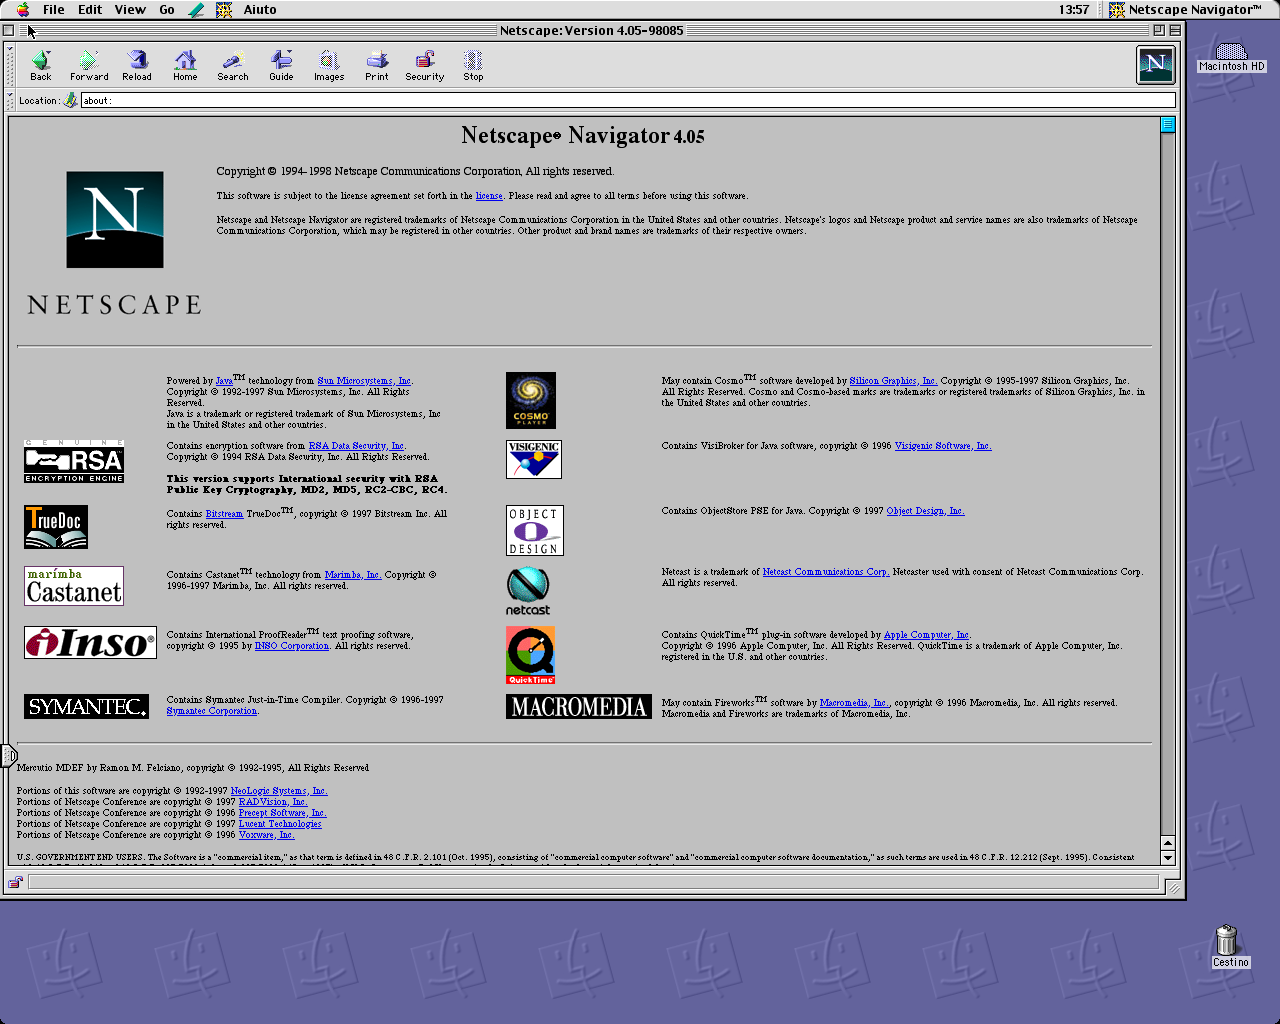Open the Netscape bookmarks menu icon in the menu bar
Viewport: 1280px width, 1024px height.
pyautogui.click(x=224, y=9)
